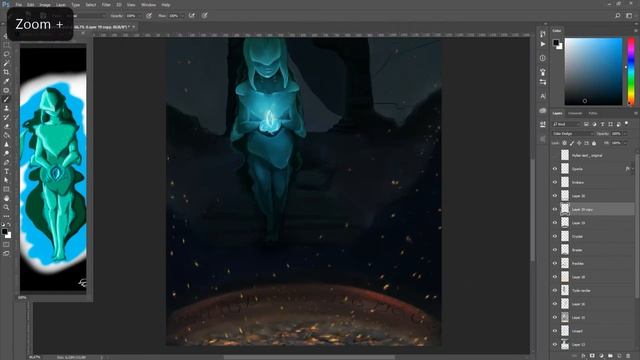The image size is (640, 360).
Task: Open the brush Opacity dropdown in options bar
Action: point(139,16)
